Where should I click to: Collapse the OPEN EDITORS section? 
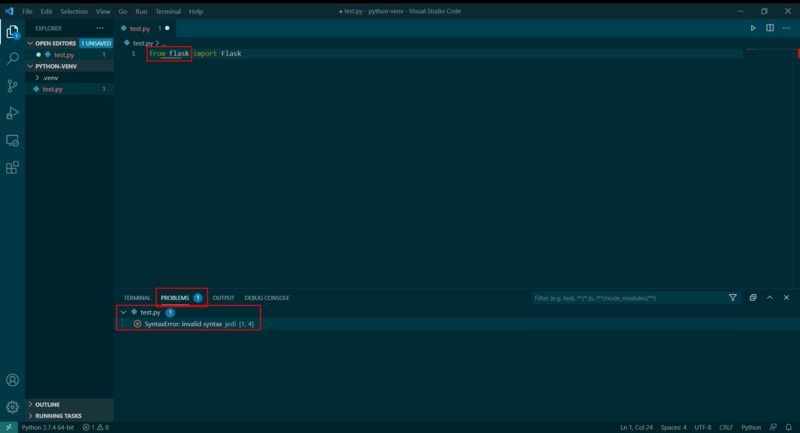point(30,43)
